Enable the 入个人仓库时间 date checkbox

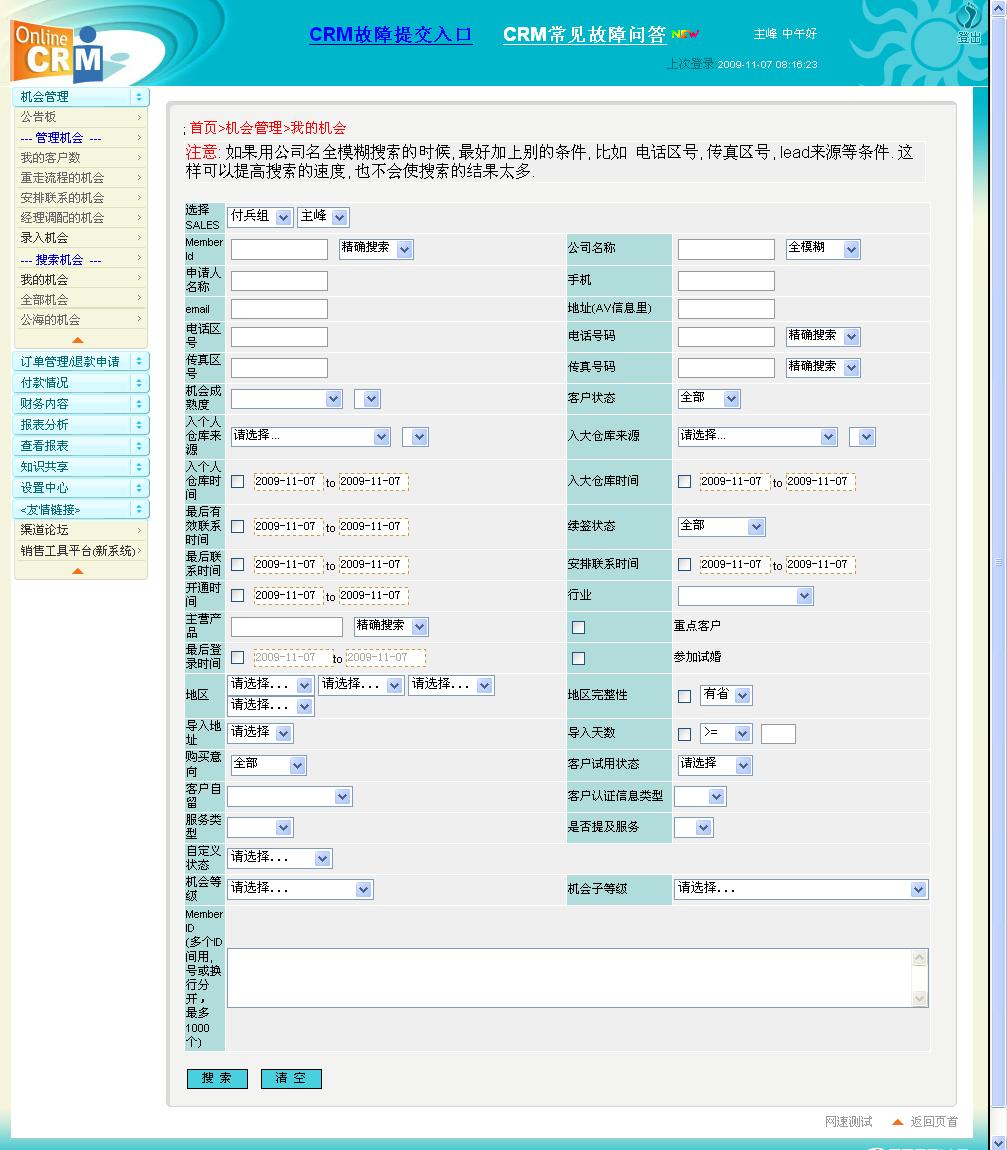(238, 482)
